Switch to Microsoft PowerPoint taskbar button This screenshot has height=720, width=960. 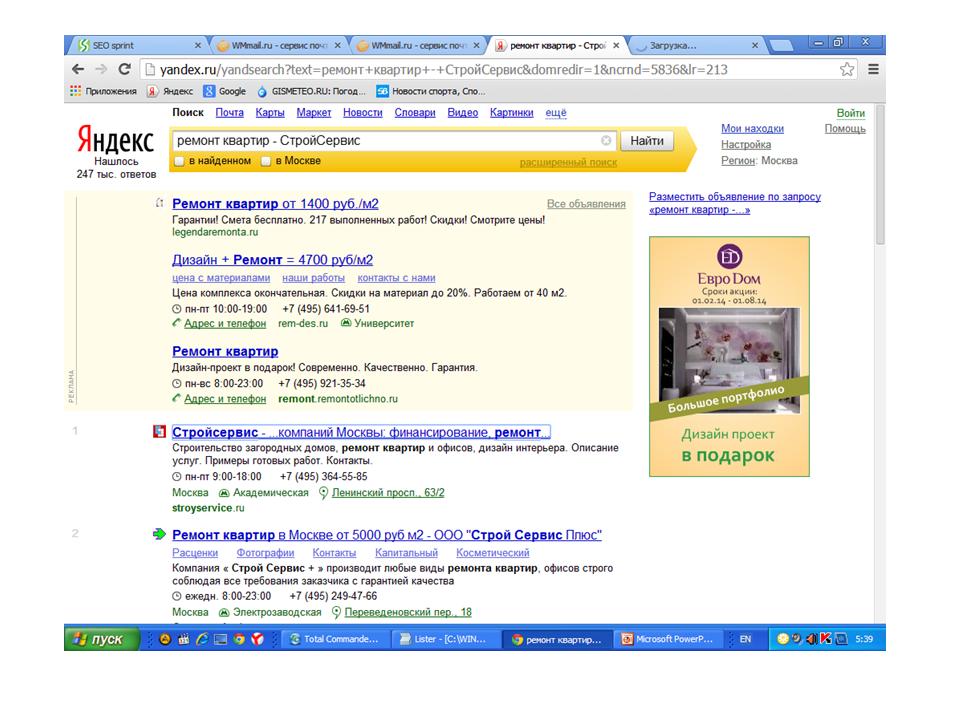click(x=669, y=639)
